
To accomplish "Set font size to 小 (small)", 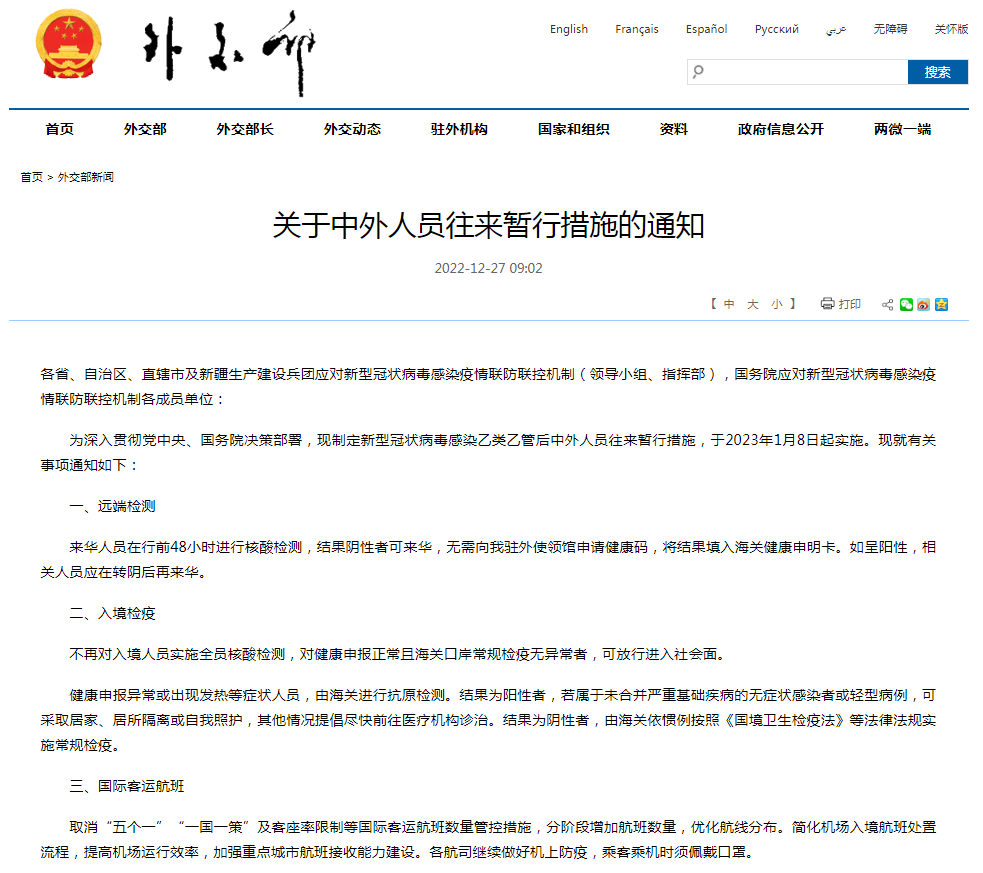I will coord(777,304).
